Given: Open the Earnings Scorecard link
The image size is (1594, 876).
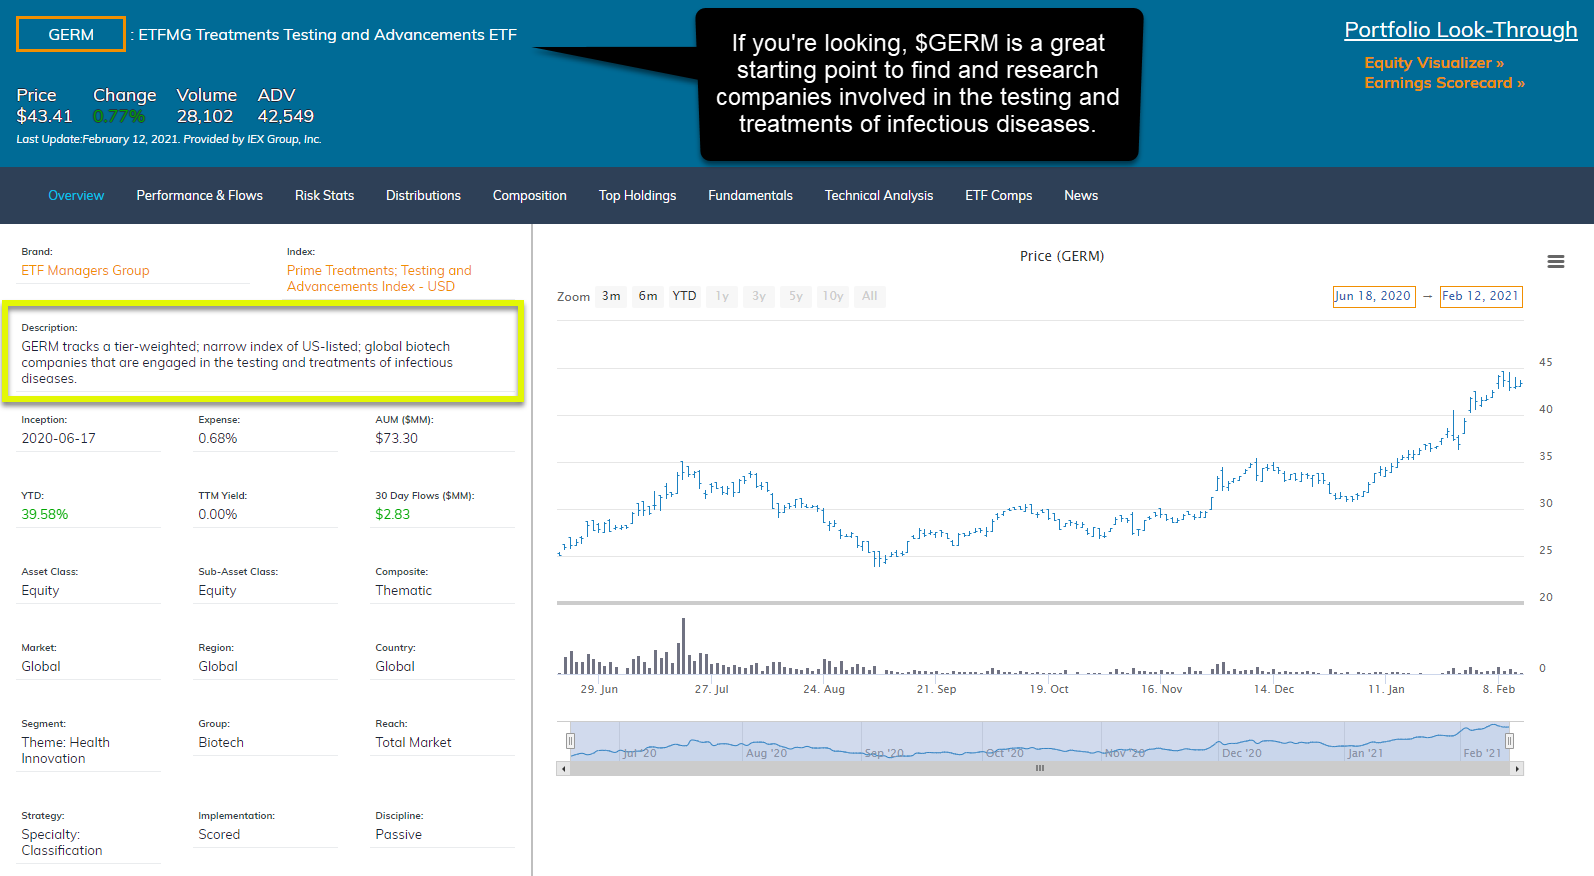Looking at the screenshot, I should (1444, 83).
